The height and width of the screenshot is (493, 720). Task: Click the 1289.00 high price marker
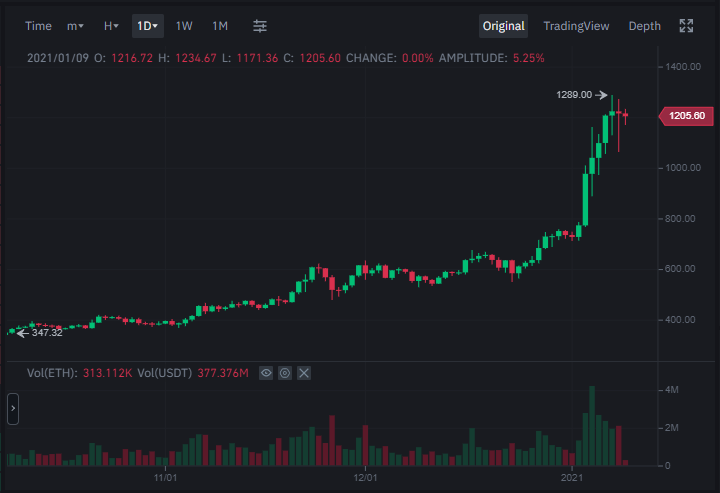coord(574,95)
